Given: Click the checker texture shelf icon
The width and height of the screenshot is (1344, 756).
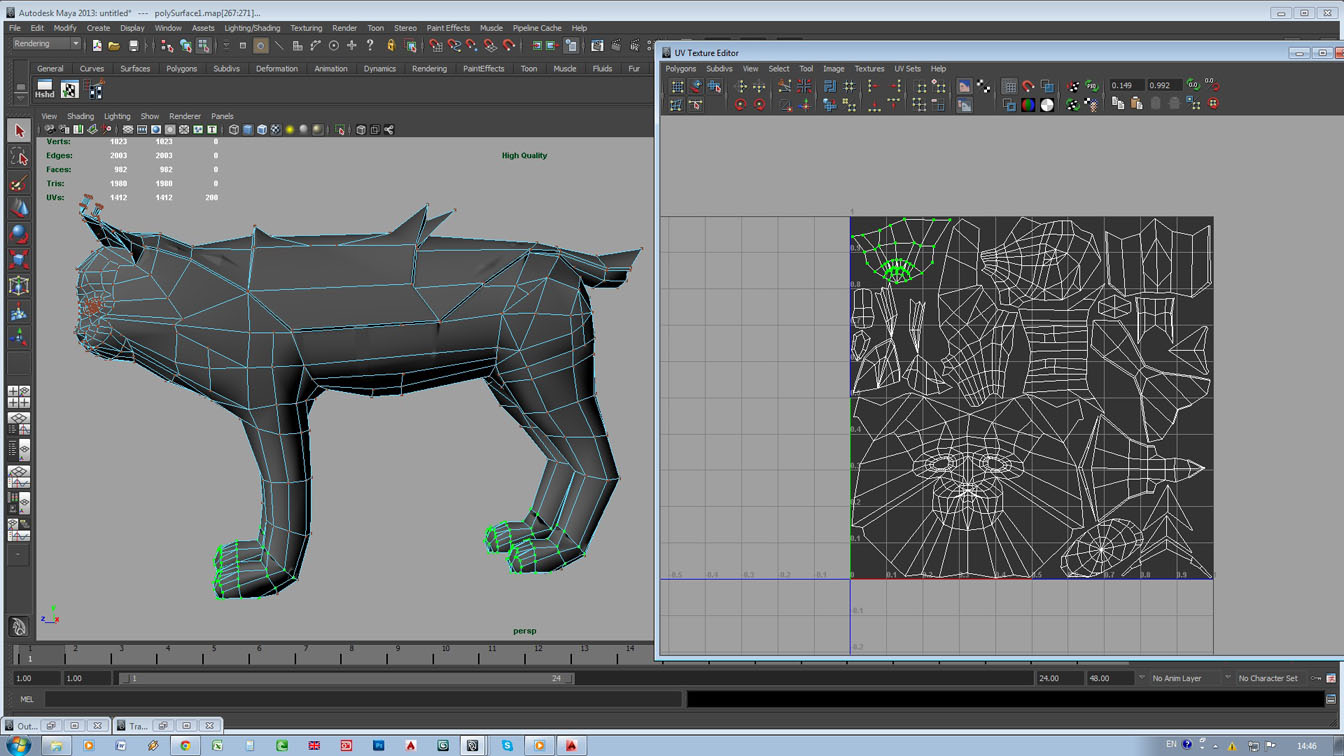Looking at the screenshot, I should coord(70,90).
